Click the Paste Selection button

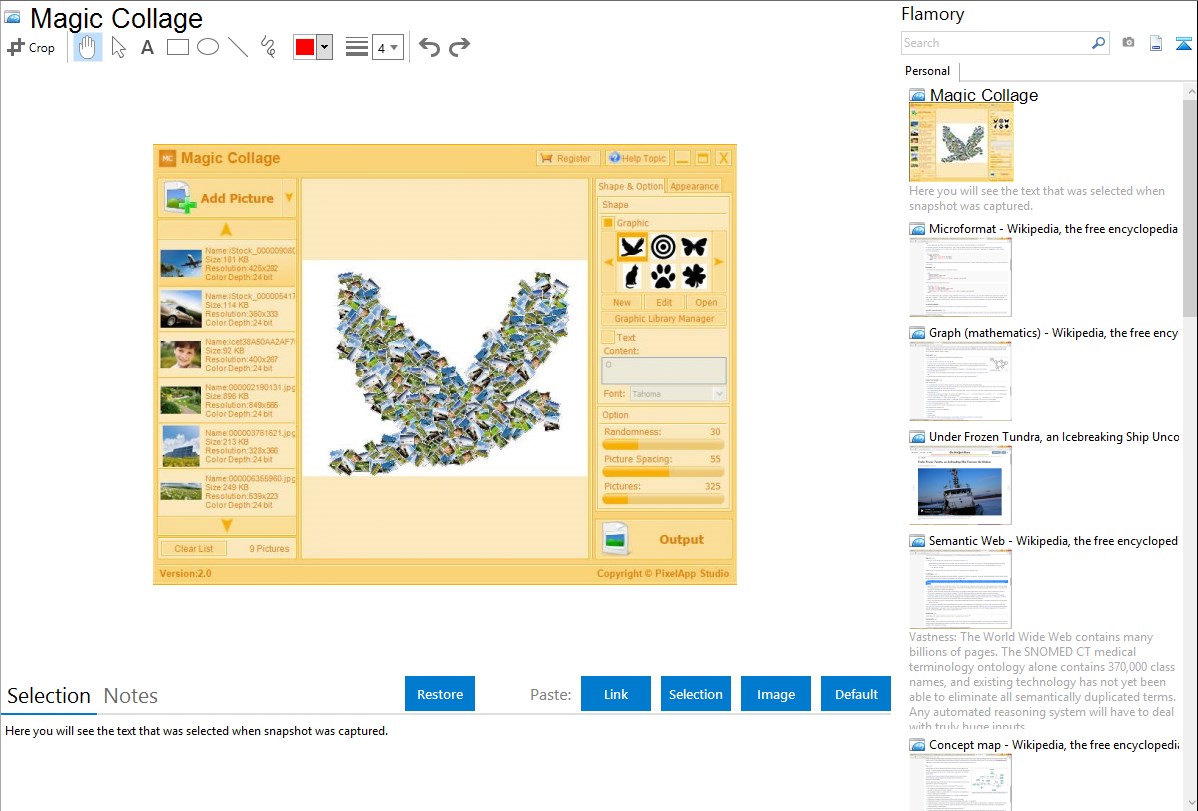696,694
